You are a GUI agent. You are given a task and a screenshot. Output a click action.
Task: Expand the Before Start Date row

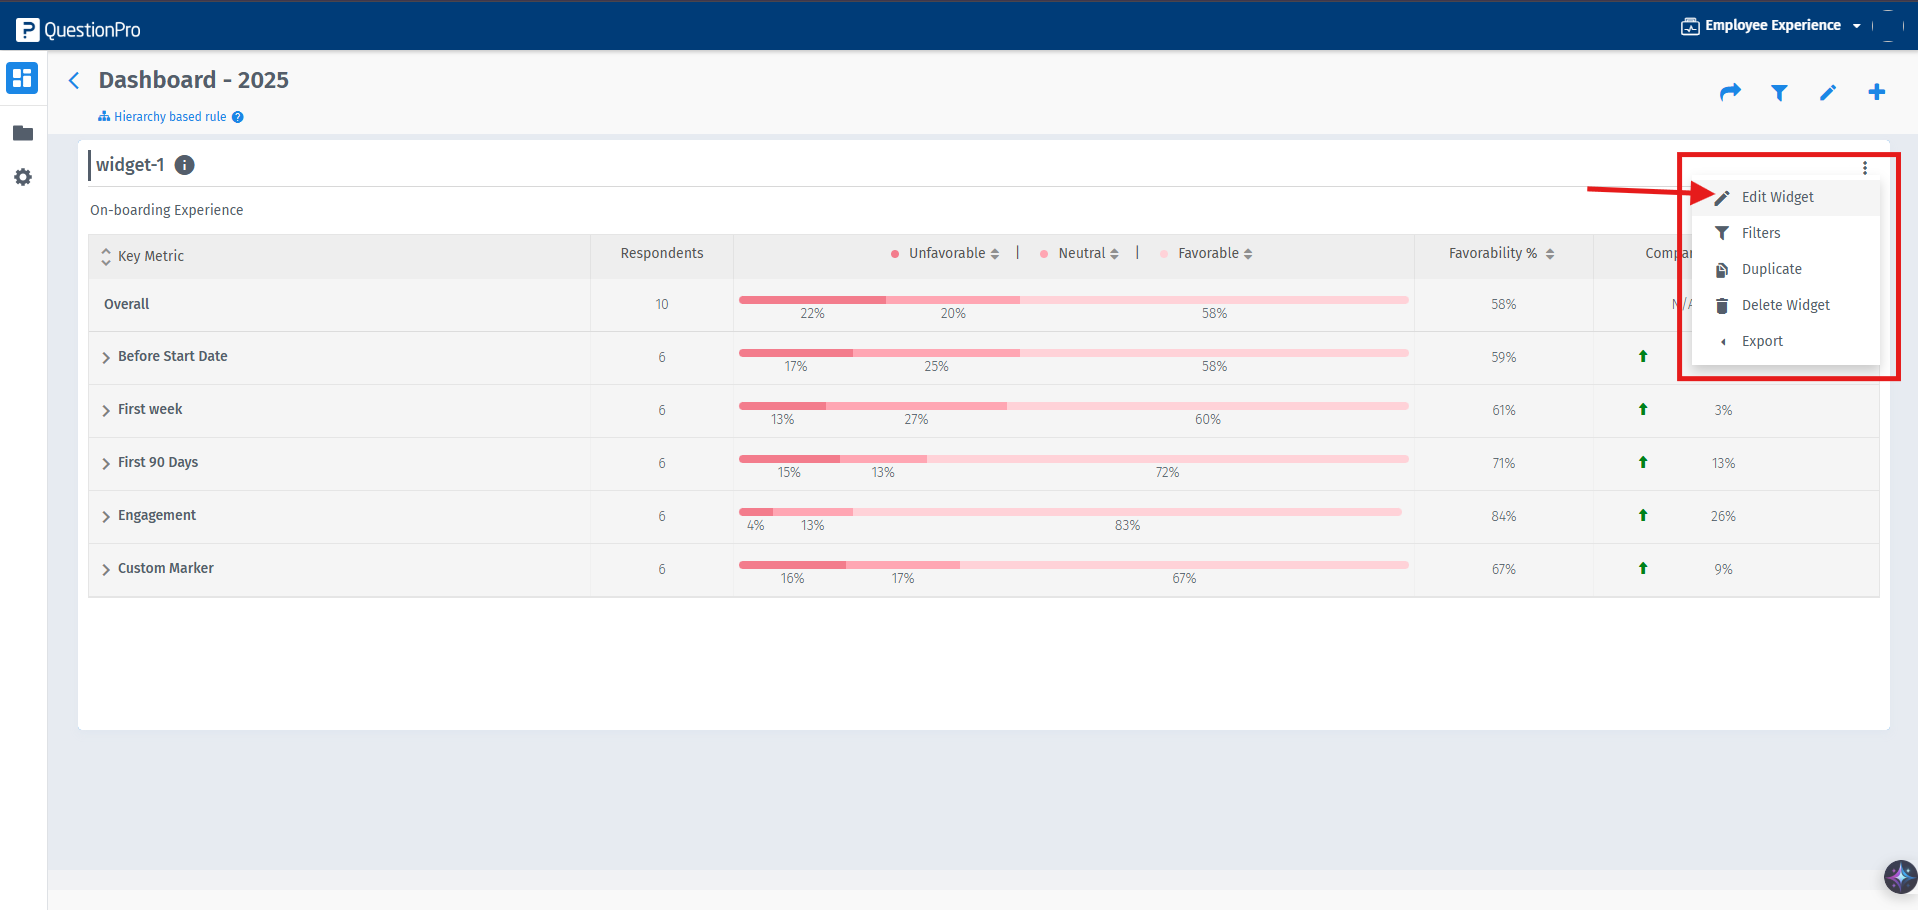107,357
